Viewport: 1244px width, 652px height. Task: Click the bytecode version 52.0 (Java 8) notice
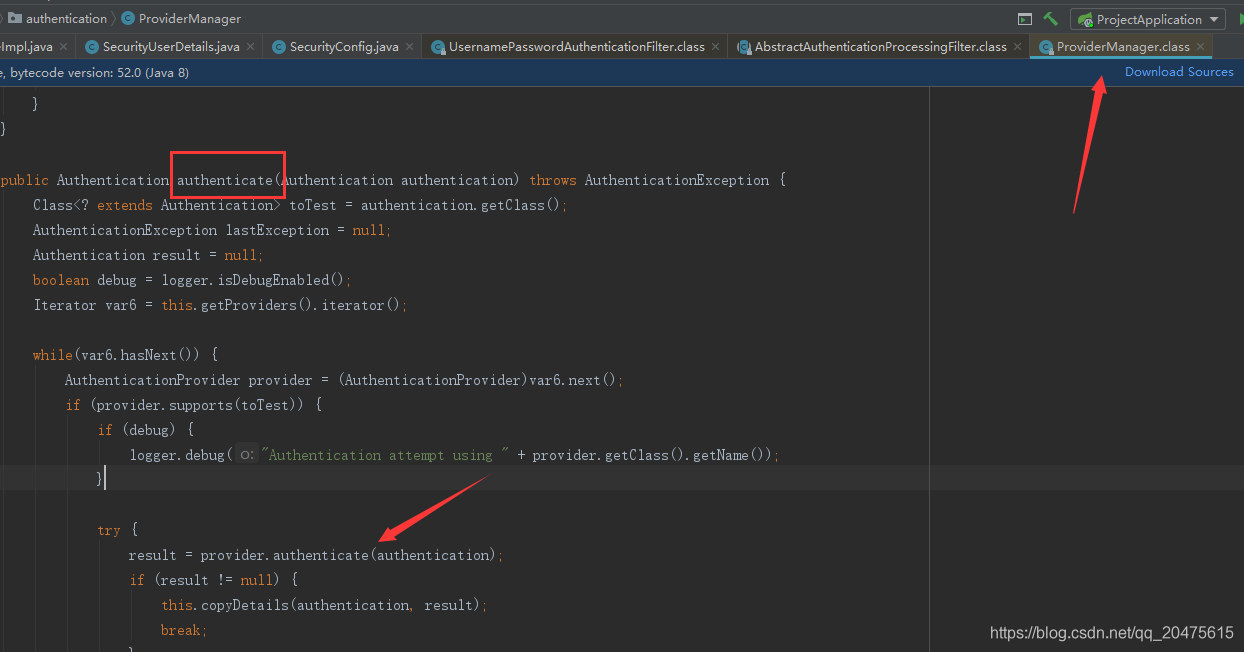[x=99, y=72]
